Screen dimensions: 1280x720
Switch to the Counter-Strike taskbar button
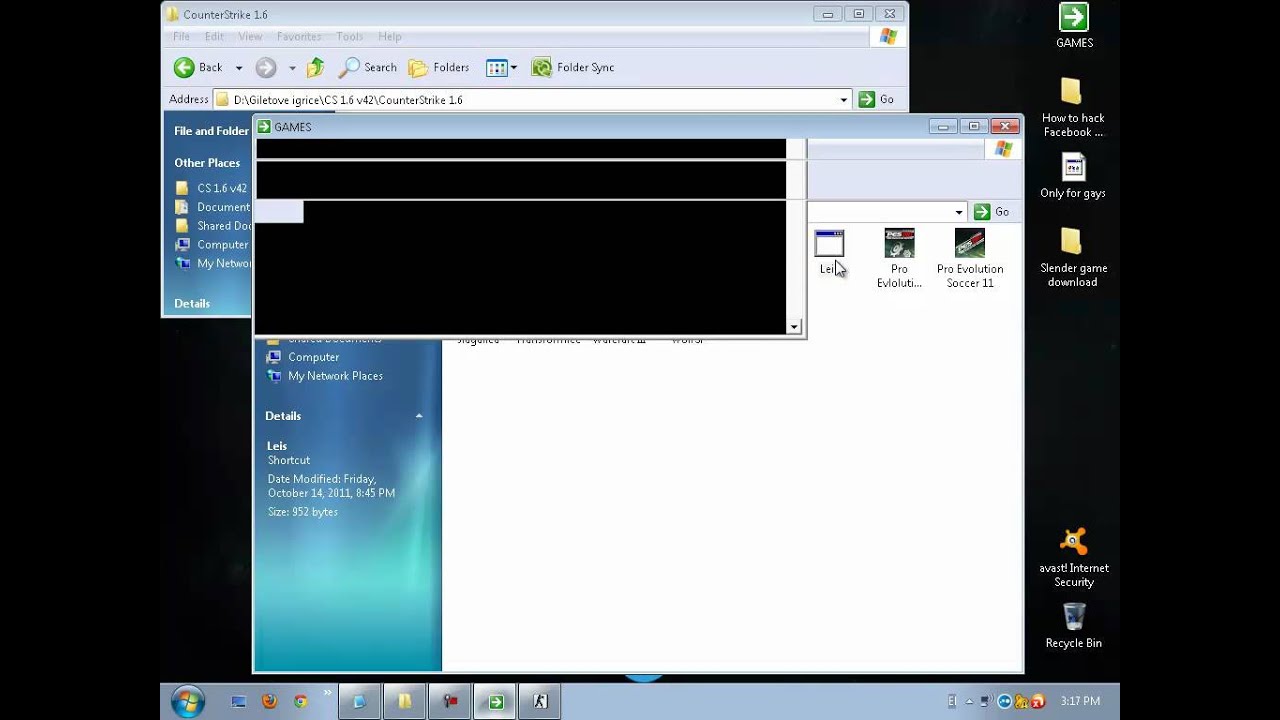point(540,702)
